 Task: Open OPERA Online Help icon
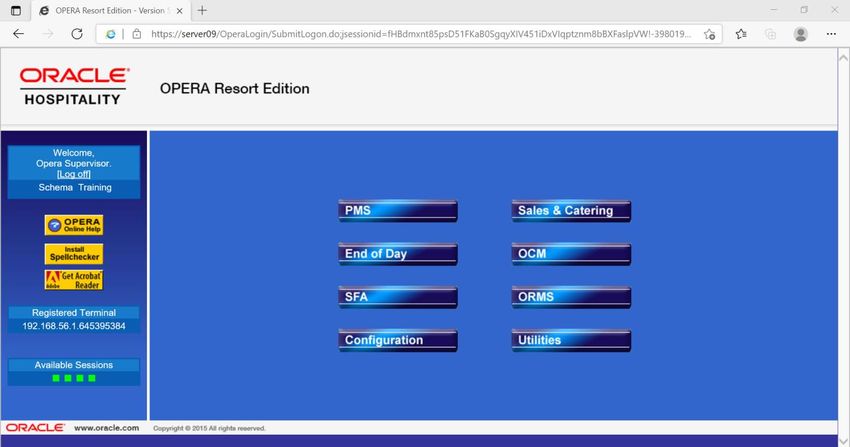tap(74, 225)
